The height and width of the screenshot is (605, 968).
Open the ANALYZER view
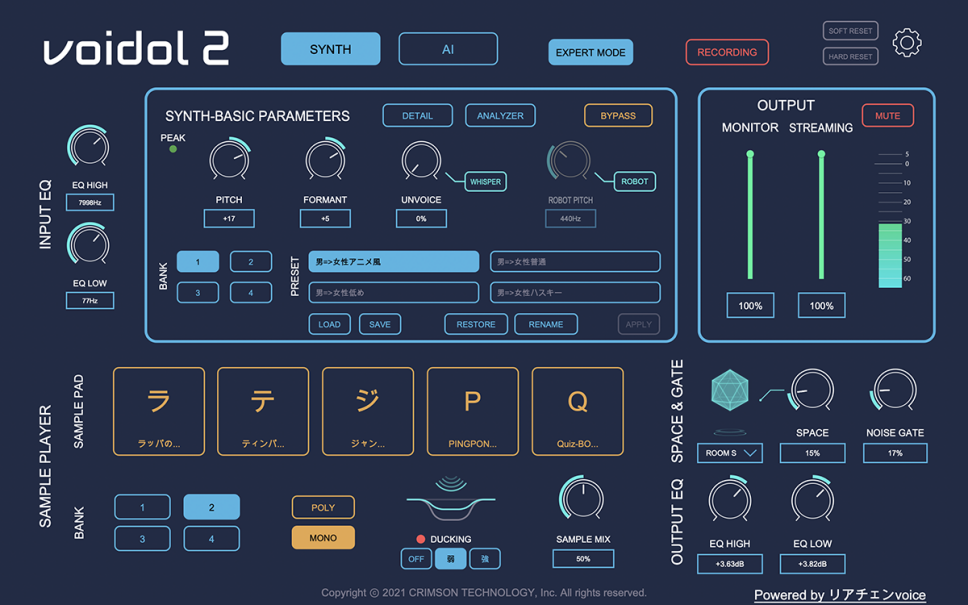click(500, 115)
